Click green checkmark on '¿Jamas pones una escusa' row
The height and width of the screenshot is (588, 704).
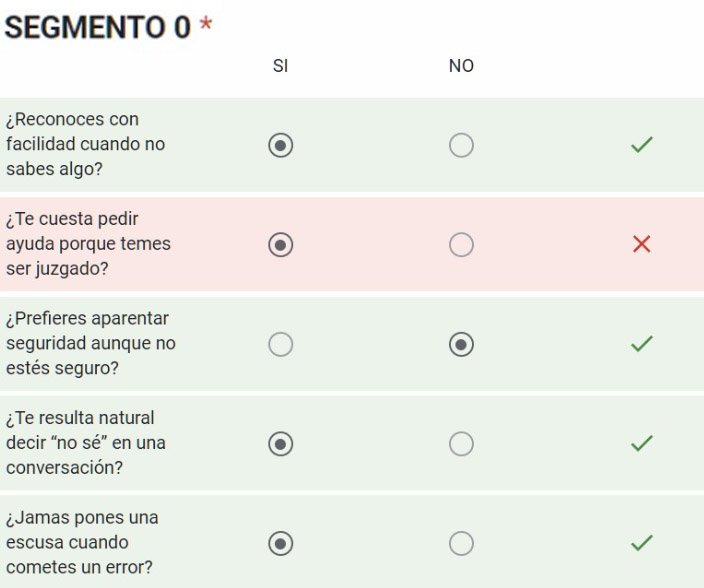642,543
